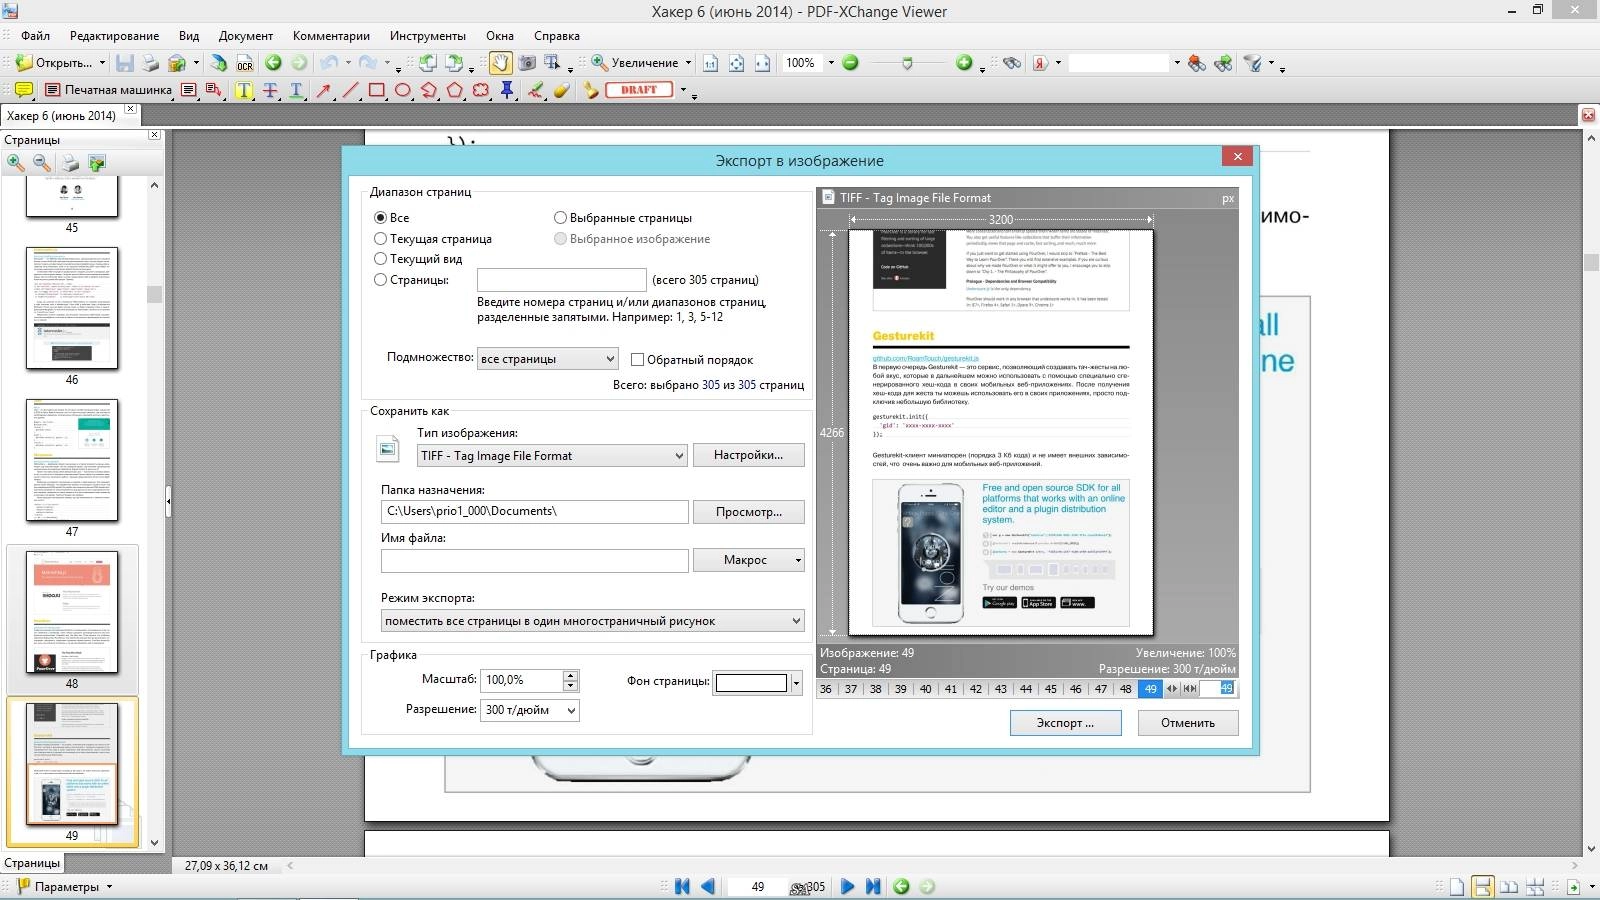1600x900 pixels.
Task: Open 'Подмножество' dropdown with 'все страницы'
Action: (x=547, y=358)
